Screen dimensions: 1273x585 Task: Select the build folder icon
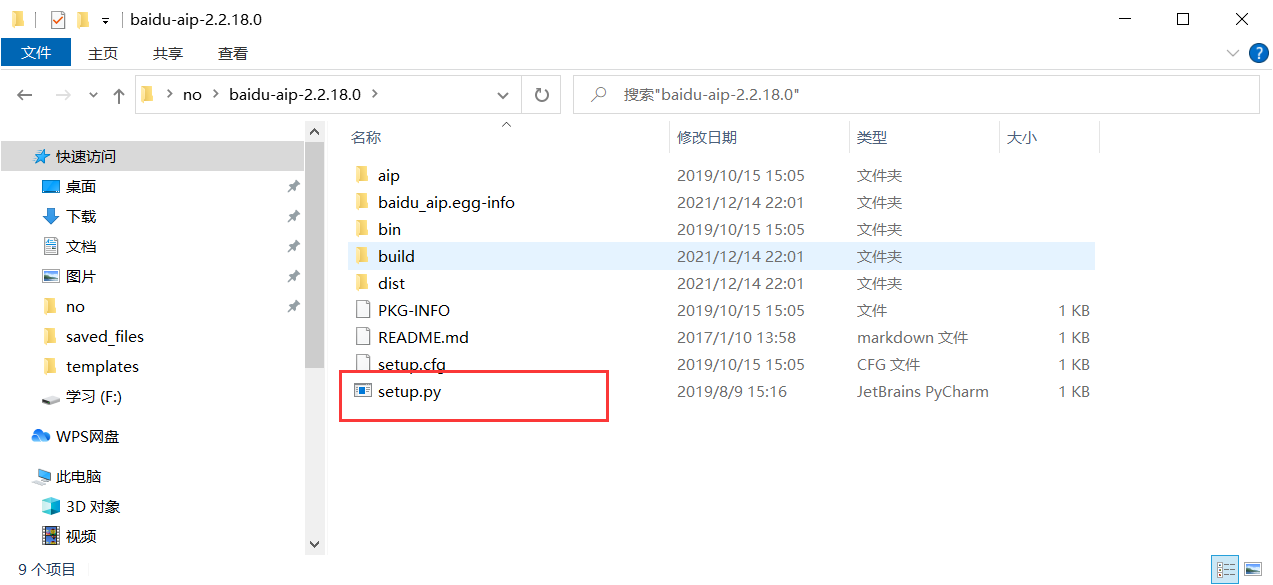[362, 256]
